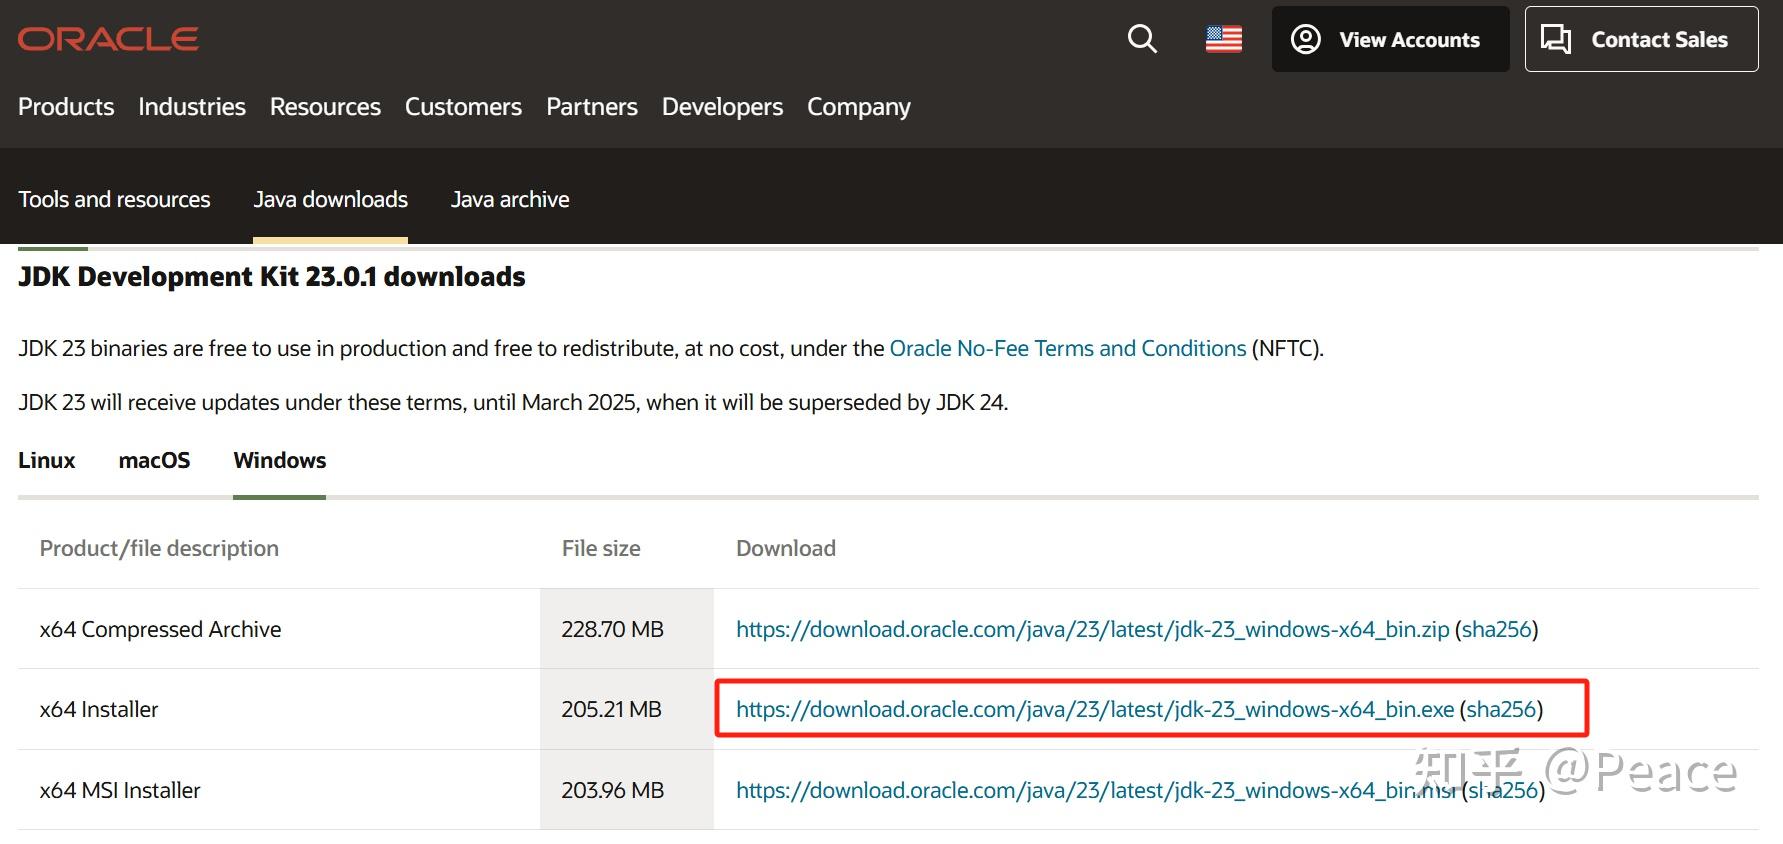
Task: Open the Industries menu
Action: 192,107
